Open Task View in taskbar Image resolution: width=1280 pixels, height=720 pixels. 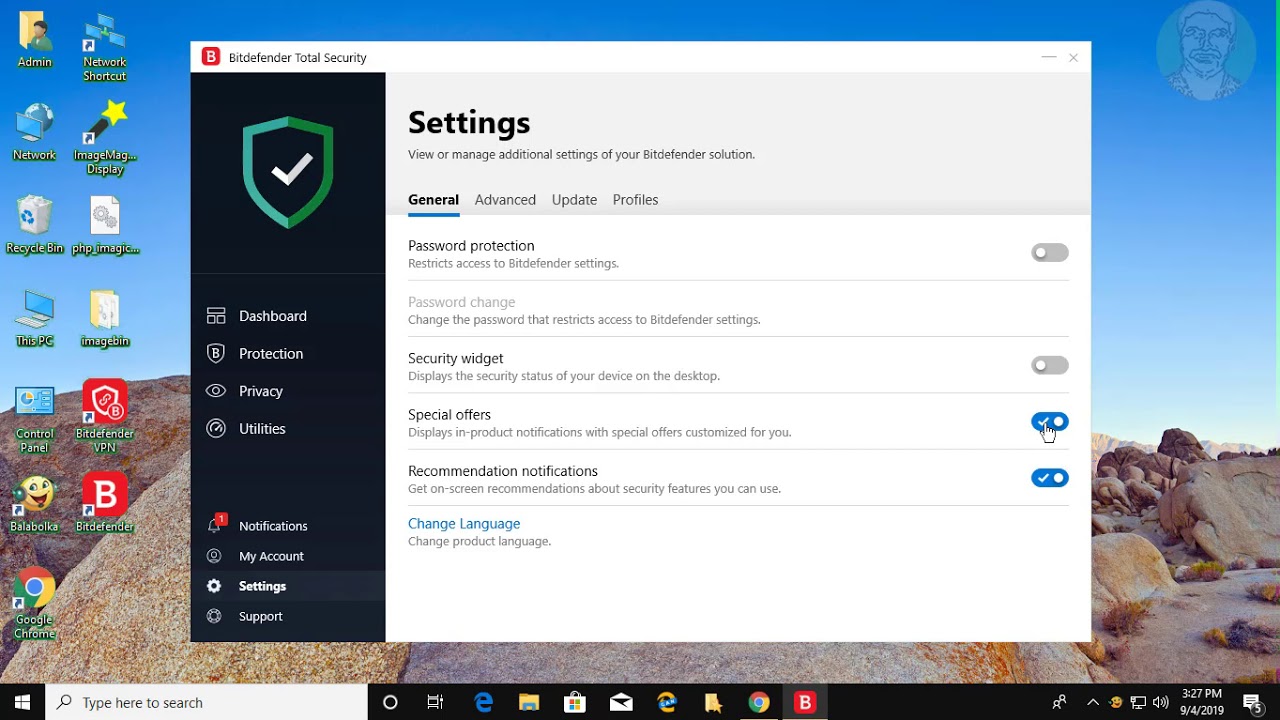pyautogui.click(x=435, y=702)
